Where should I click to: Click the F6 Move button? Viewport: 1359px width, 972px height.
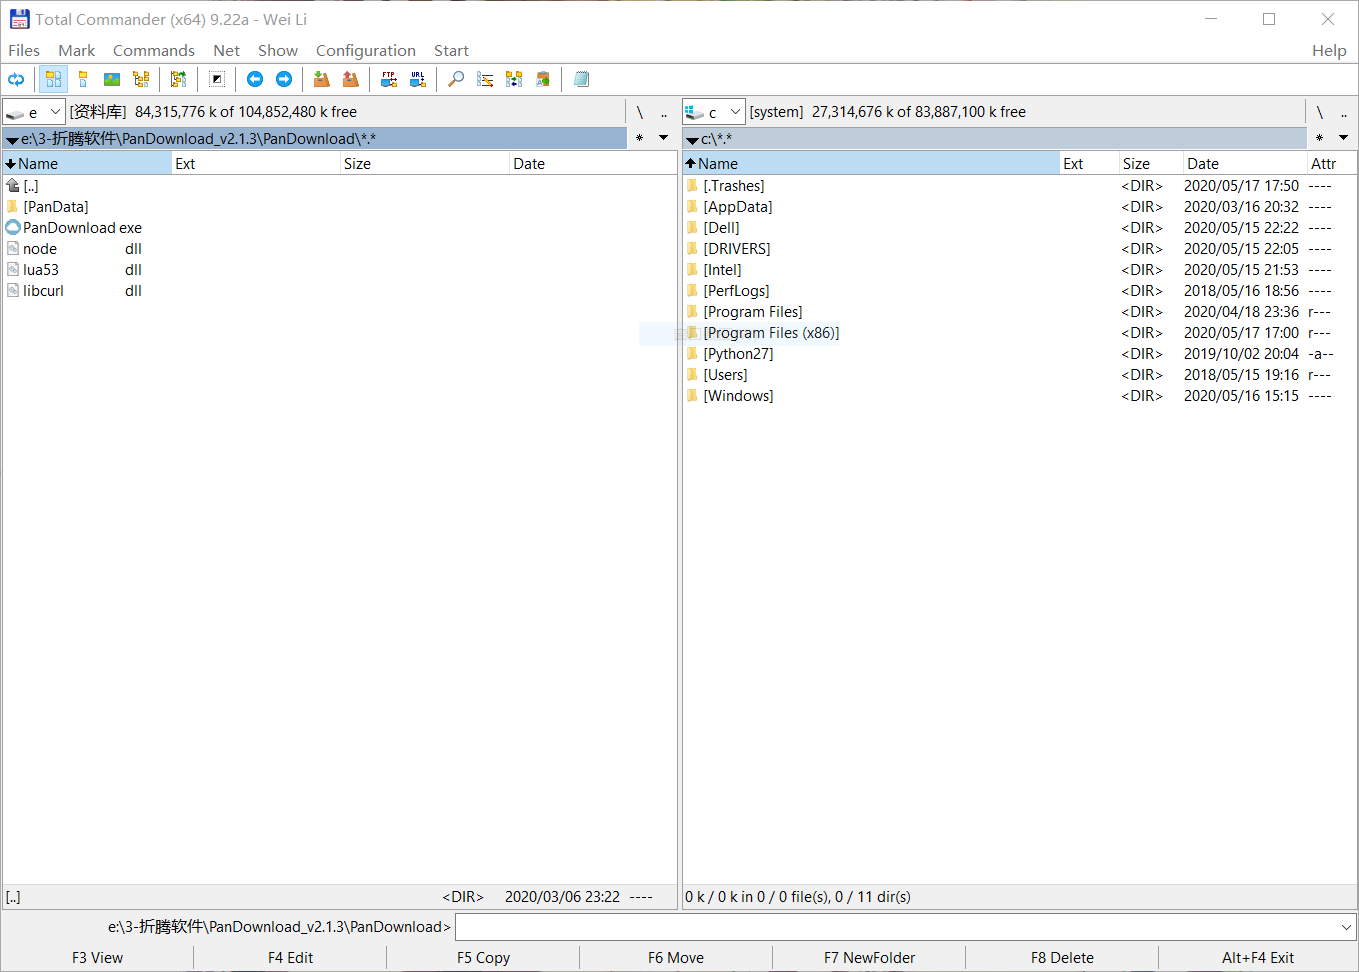tap(676, 957)
